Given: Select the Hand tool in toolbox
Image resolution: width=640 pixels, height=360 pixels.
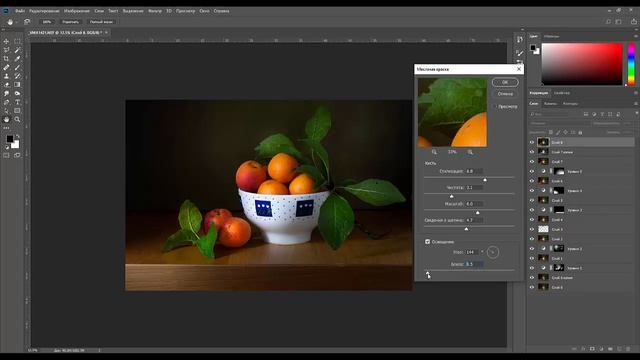Looking at the screenshot, I should click(x=6, y=120).
